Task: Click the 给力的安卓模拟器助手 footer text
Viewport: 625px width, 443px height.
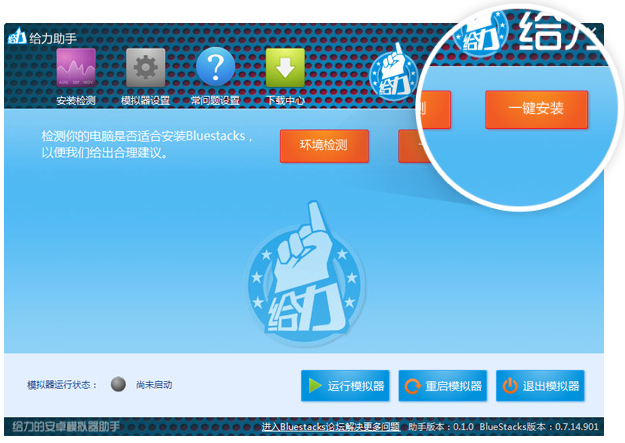Action: point(66,427)
